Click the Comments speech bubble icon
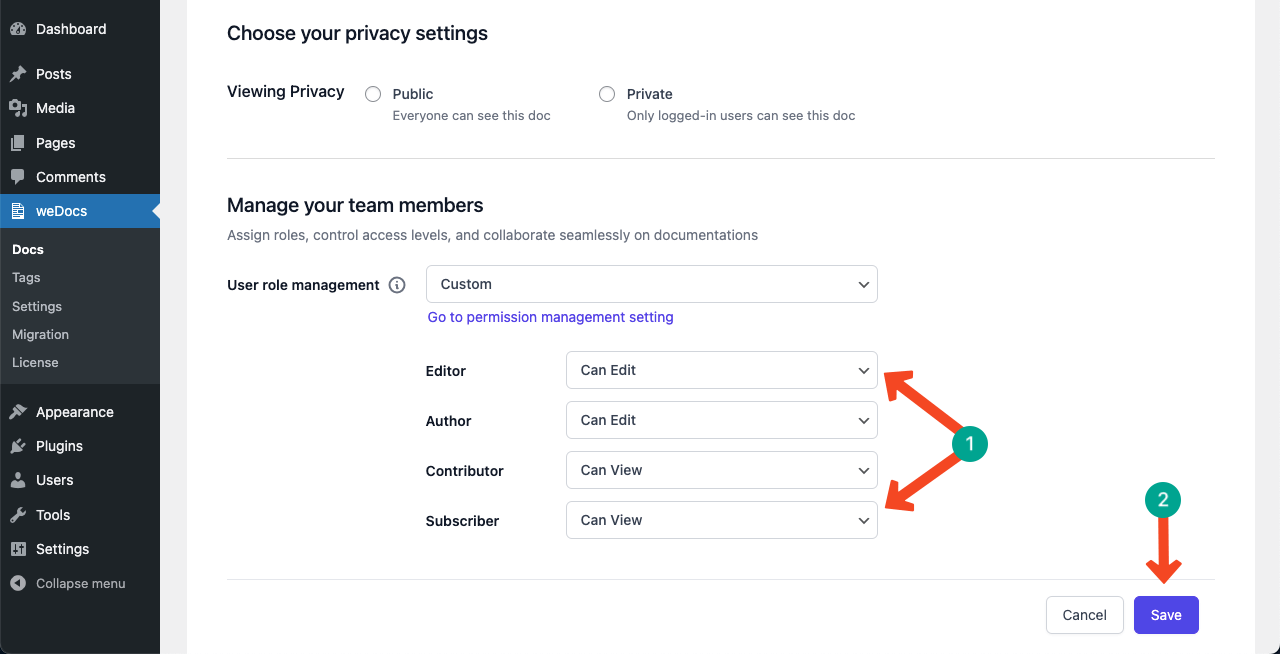The image size is (1280, 654). (18, 177)
